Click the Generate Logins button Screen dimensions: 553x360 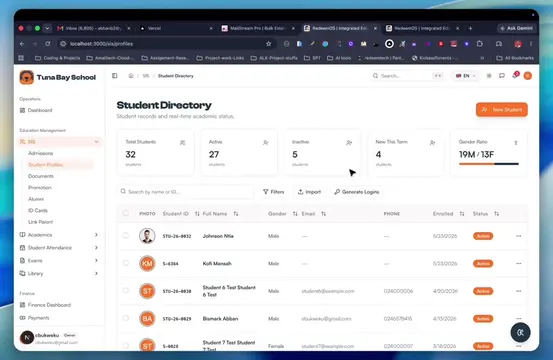(357, 192)
